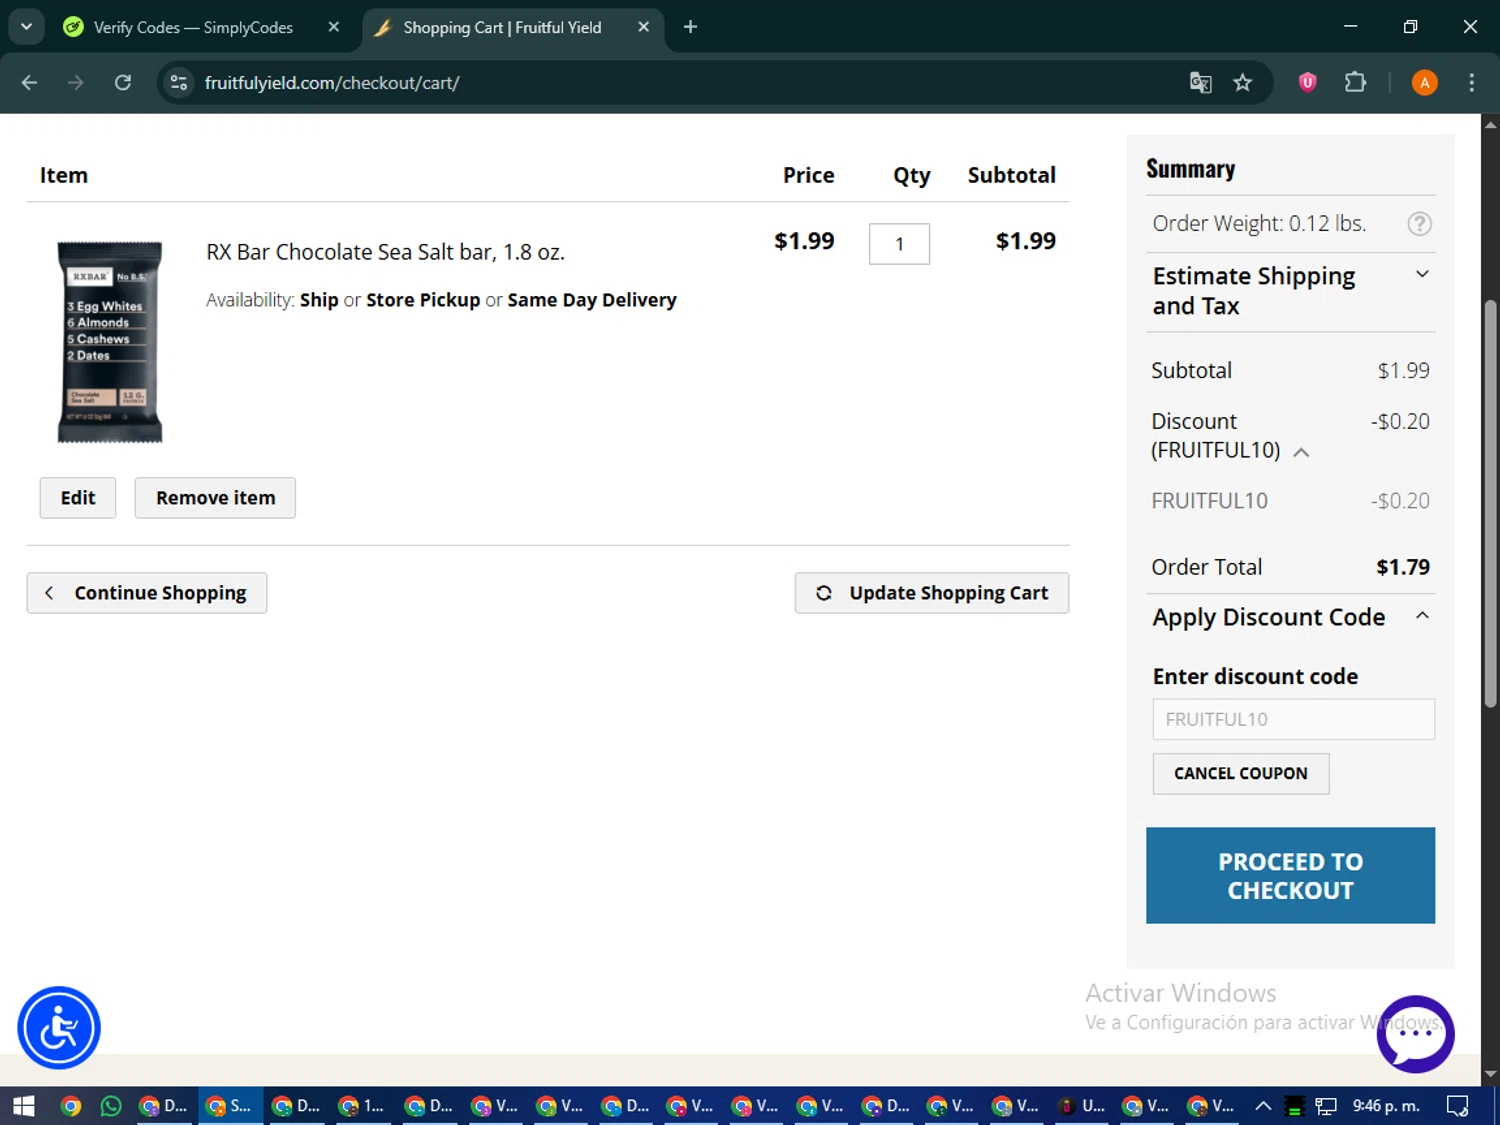Click the browser forward arrow
Image resolution: width=1500 pixels, height=1125 pixels.
[x=76, y=83]
